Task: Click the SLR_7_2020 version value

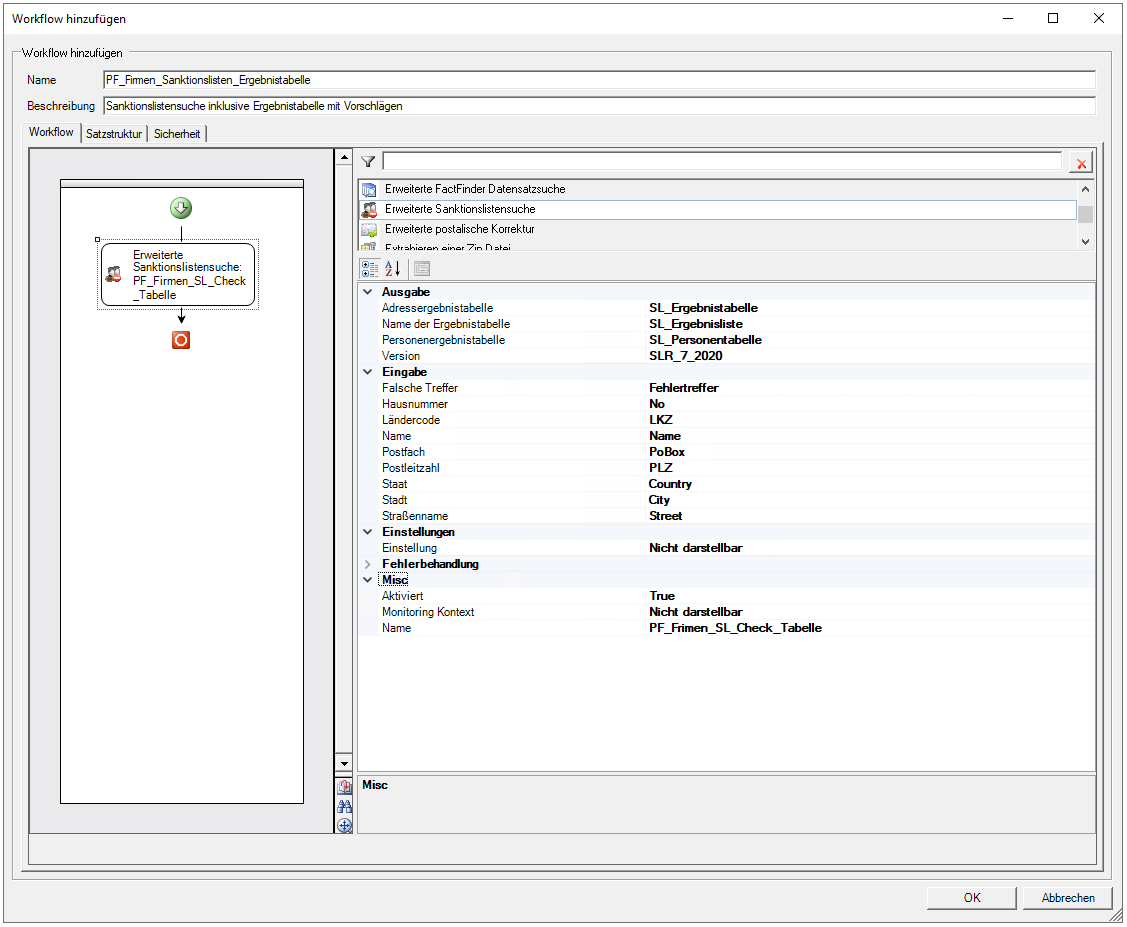Action: 686,356
